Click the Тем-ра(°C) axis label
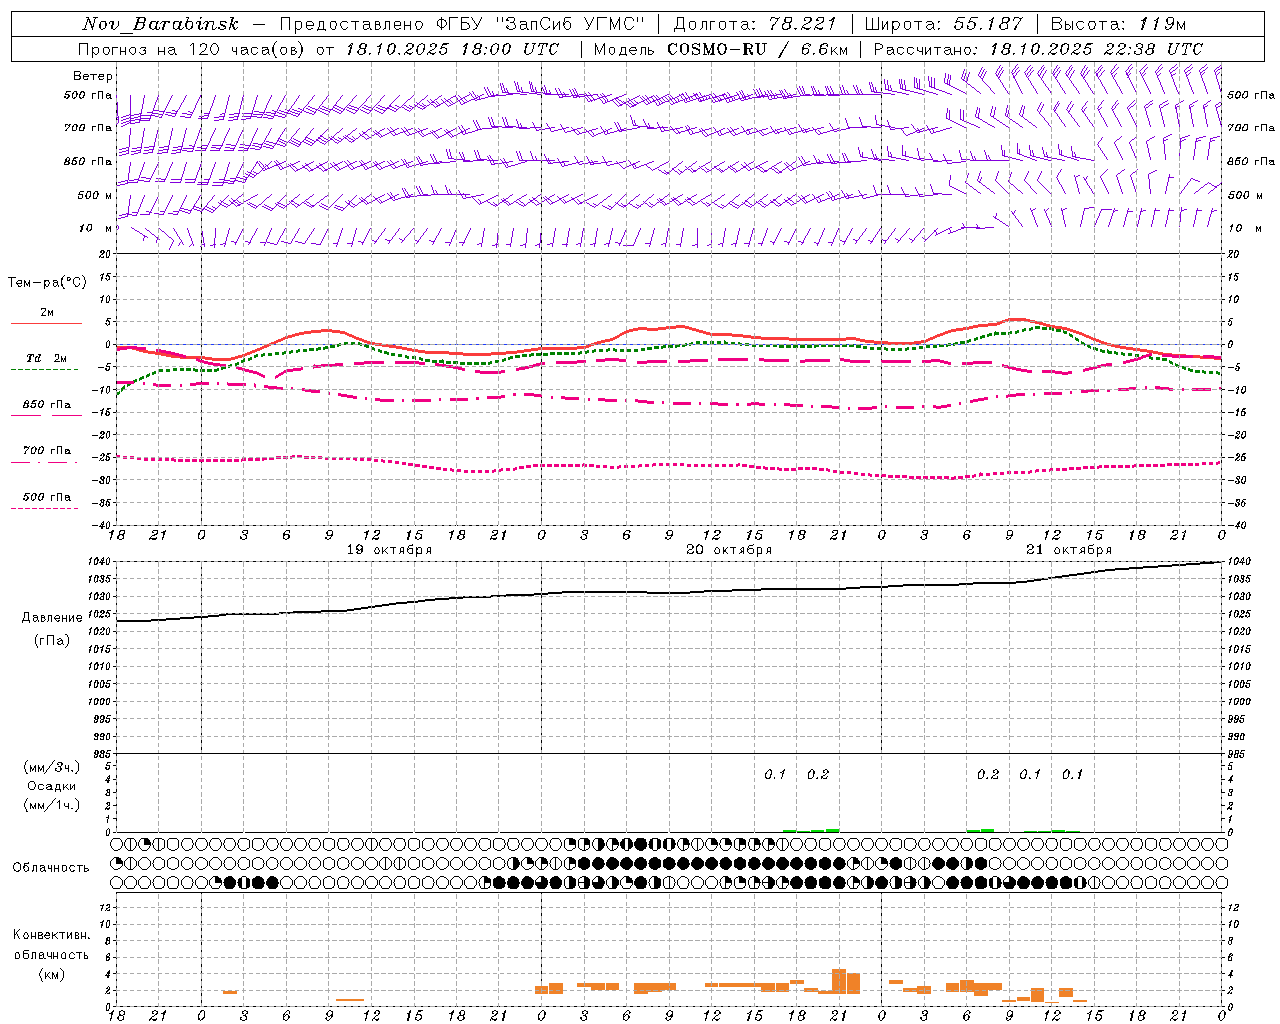 [47, 283]
